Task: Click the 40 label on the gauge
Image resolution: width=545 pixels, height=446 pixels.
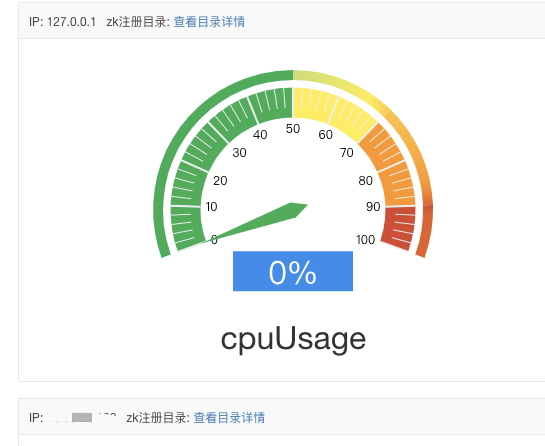Action: [x=260, y=135]
